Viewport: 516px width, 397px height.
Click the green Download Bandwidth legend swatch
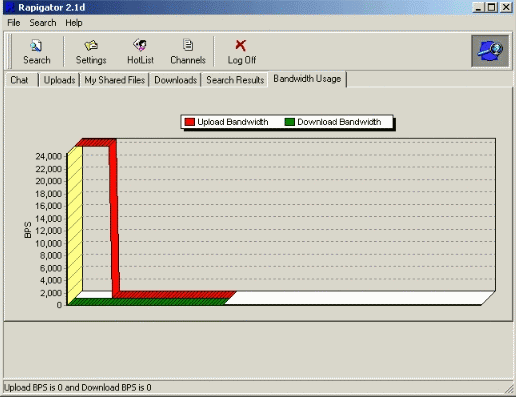pyautogui.click(x=290, y=122)
